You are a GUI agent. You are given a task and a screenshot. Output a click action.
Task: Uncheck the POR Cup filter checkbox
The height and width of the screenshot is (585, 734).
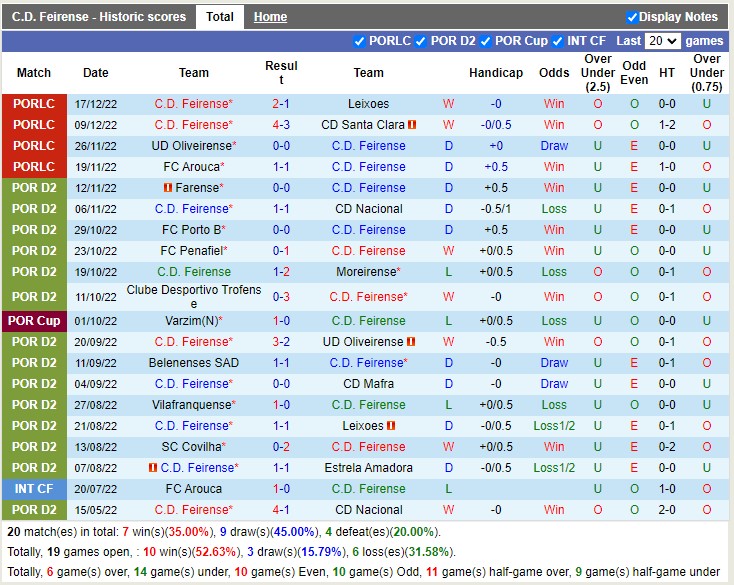tap(485, 41)
